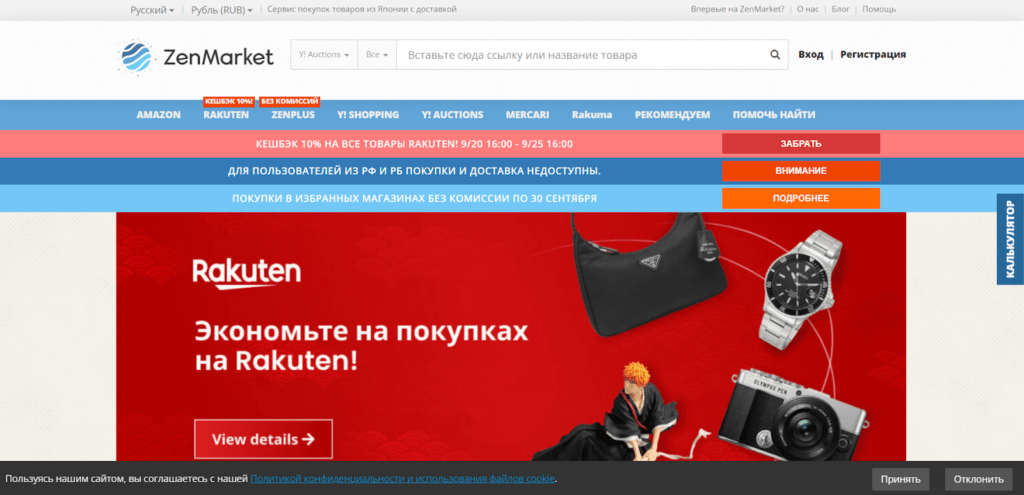
Task: Click the ПОДРОБНЕЕ button
Action: pyautogui.click(x=801, y=199)
